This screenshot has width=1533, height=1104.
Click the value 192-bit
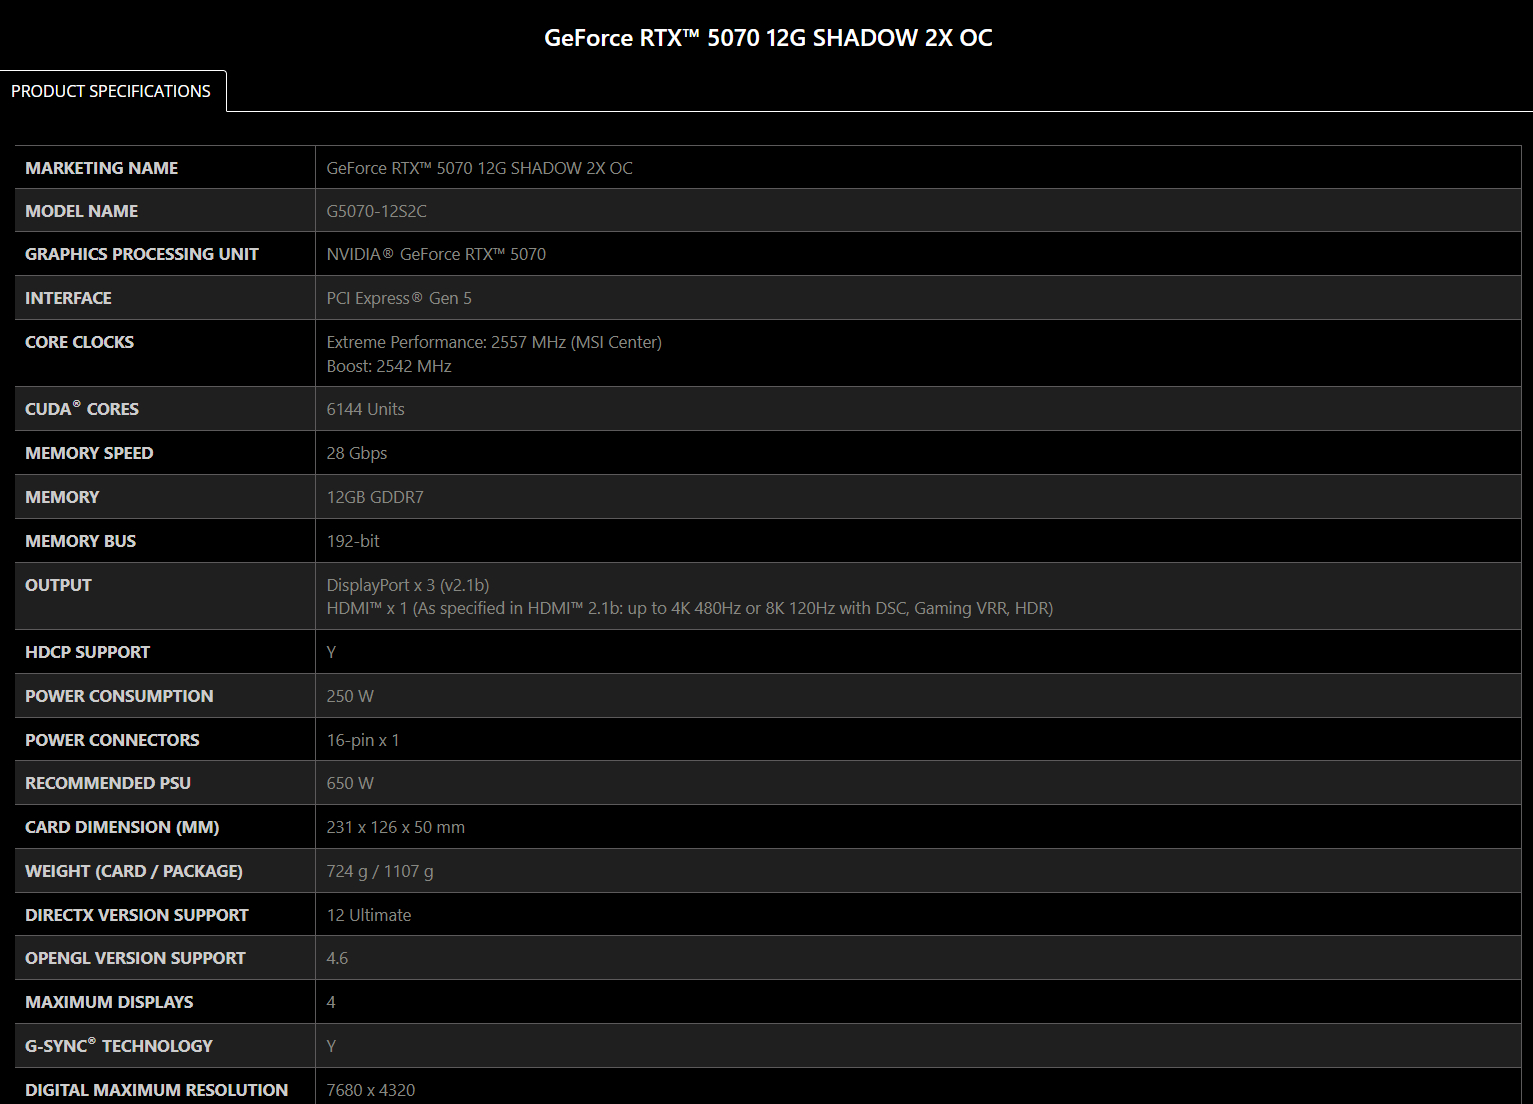[353, 541]
